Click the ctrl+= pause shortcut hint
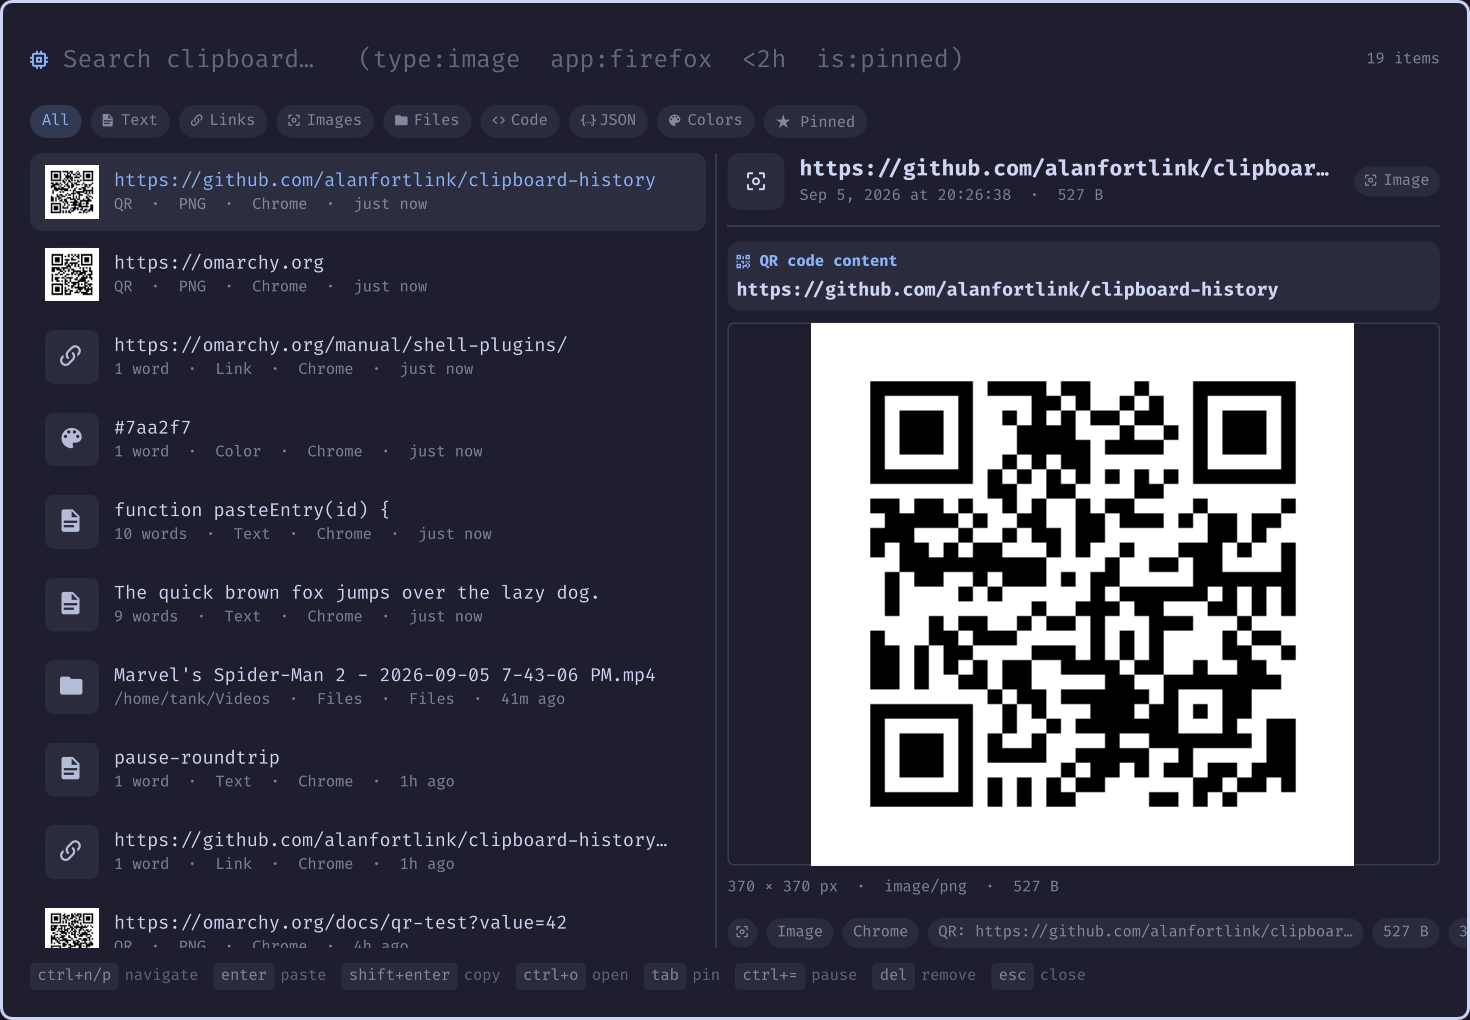Screen dimensions: 1470x1020 796,975
